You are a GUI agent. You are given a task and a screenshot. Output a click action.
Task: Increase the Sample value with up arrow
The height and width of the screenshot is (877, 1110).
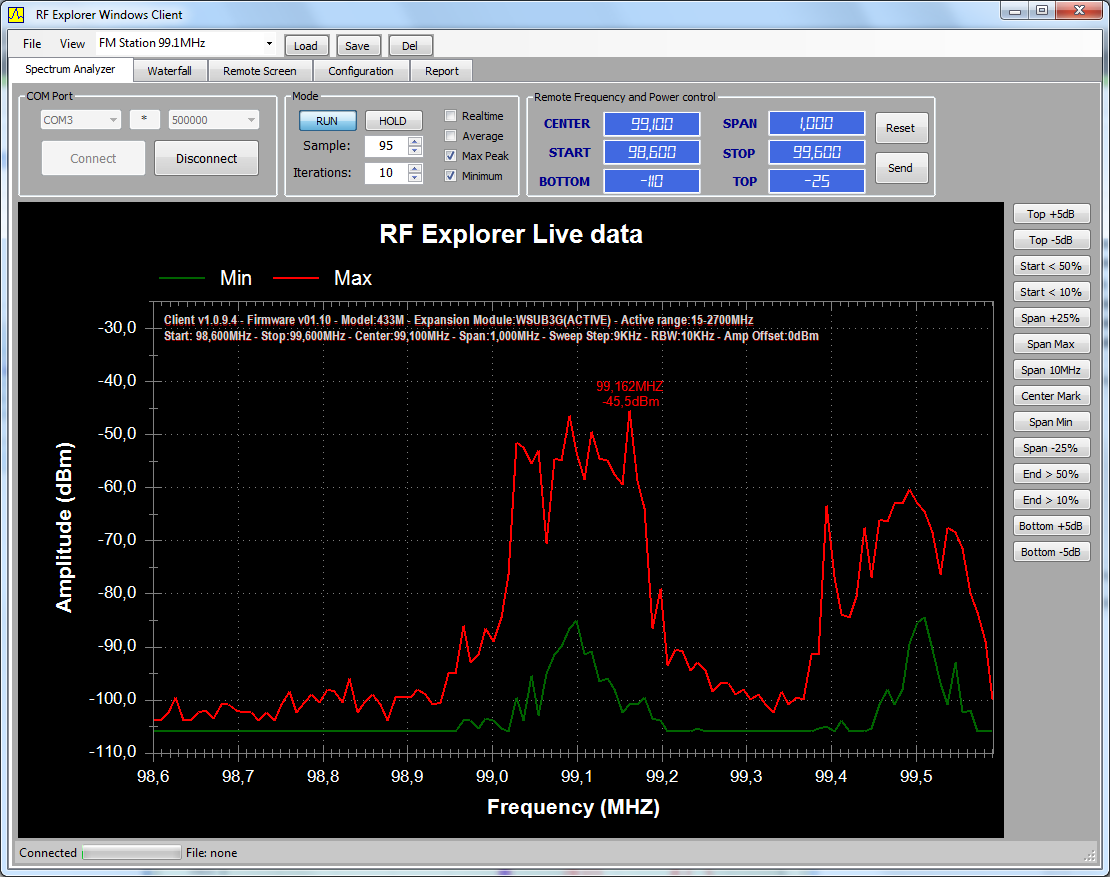pos(416,142)
